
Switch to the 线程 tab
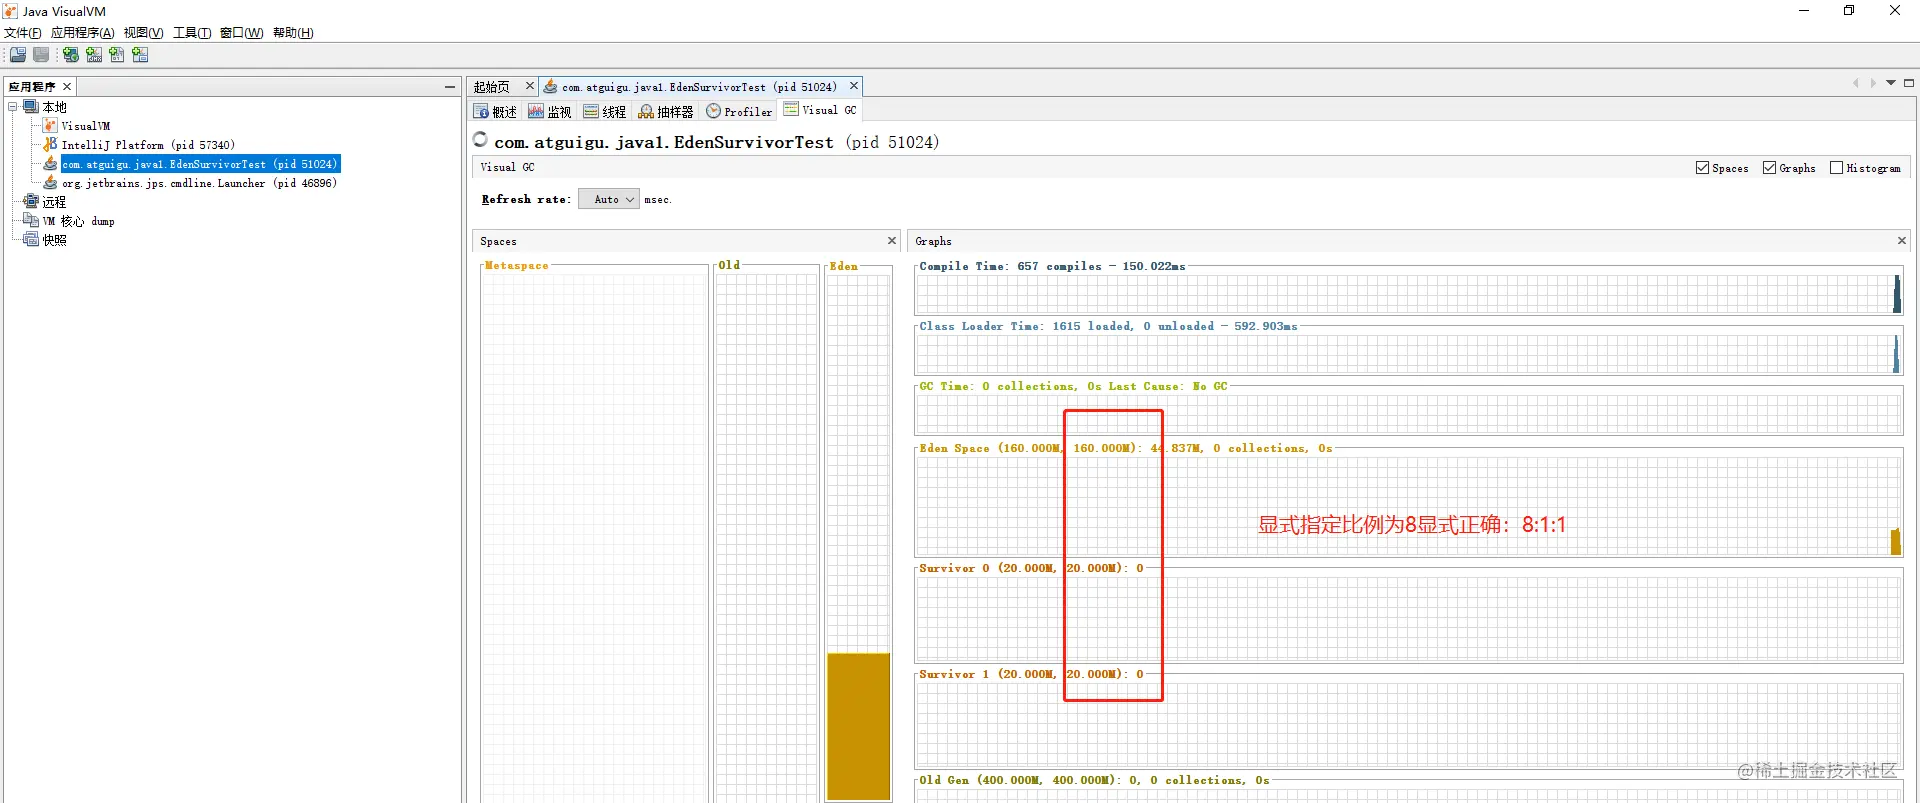point(605,112)
